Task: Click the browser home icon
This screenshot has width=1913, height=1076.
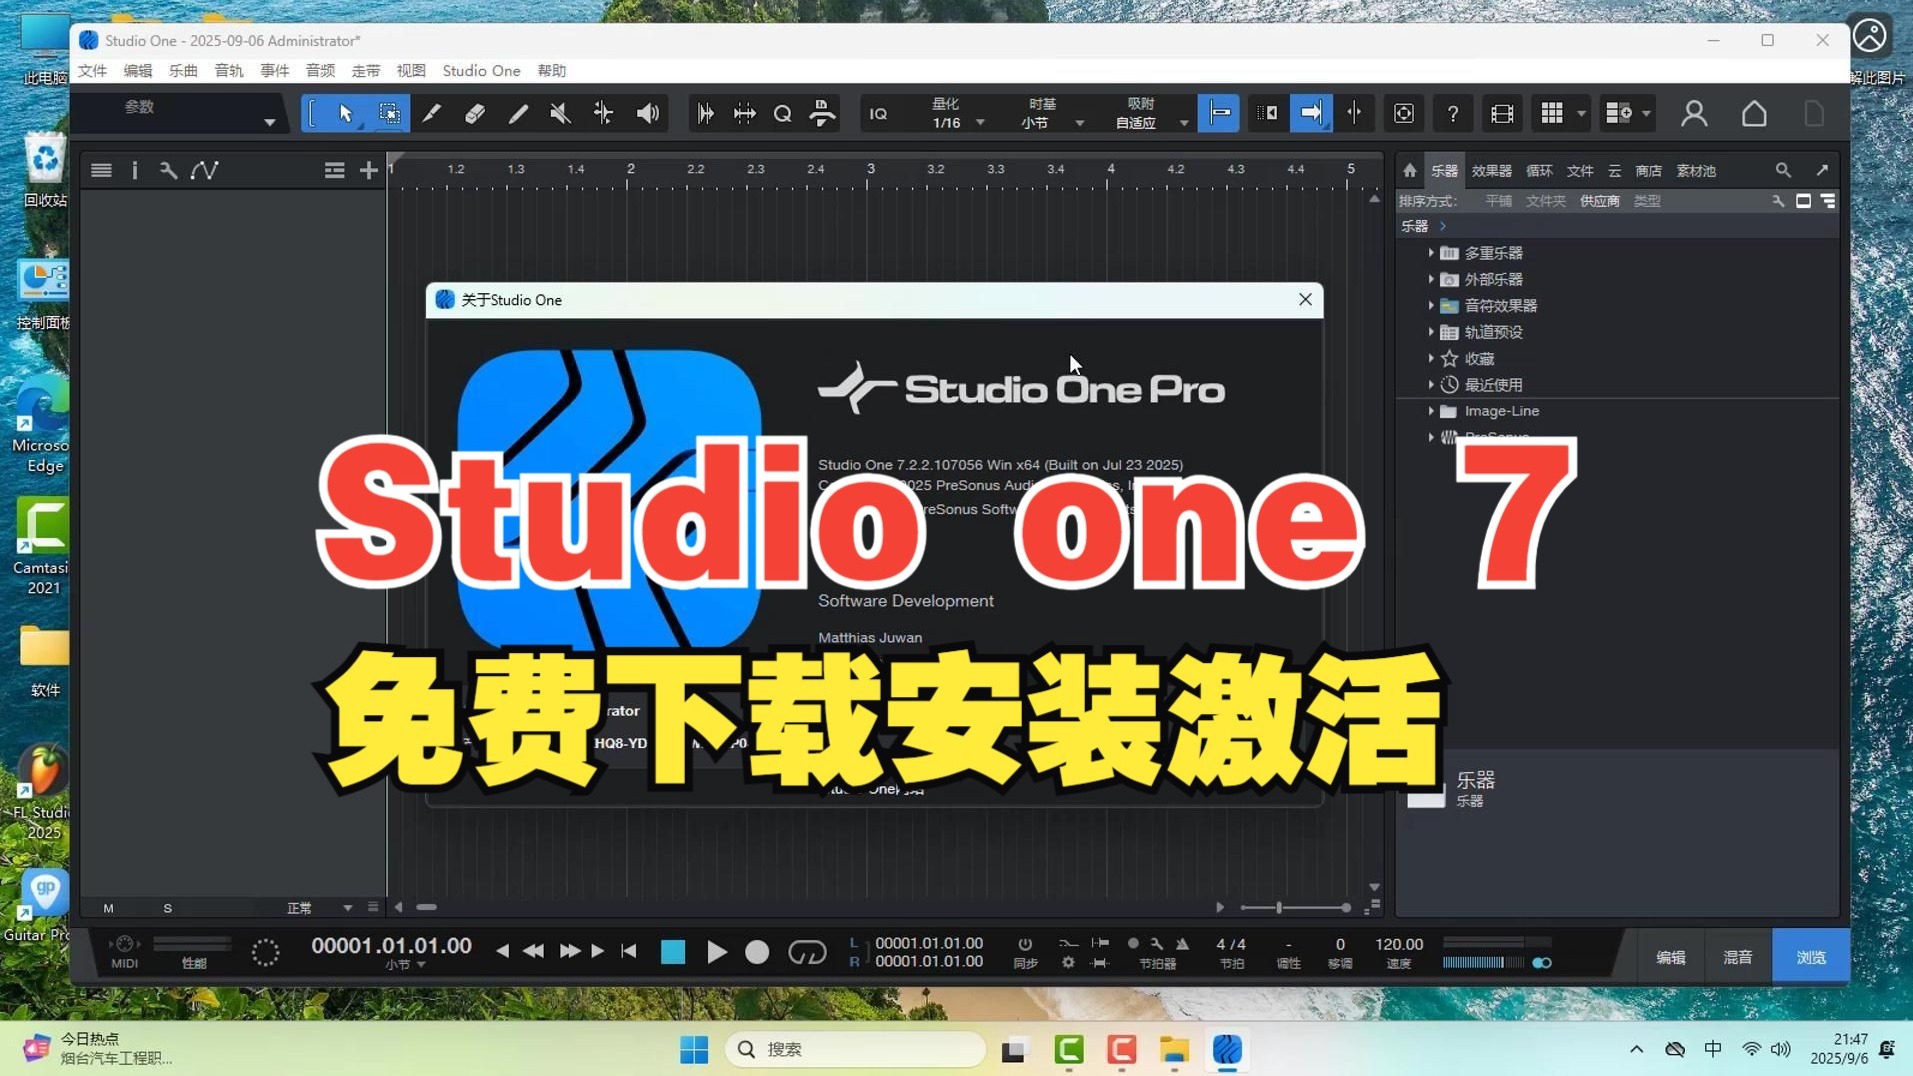Action: [1410, 171]
